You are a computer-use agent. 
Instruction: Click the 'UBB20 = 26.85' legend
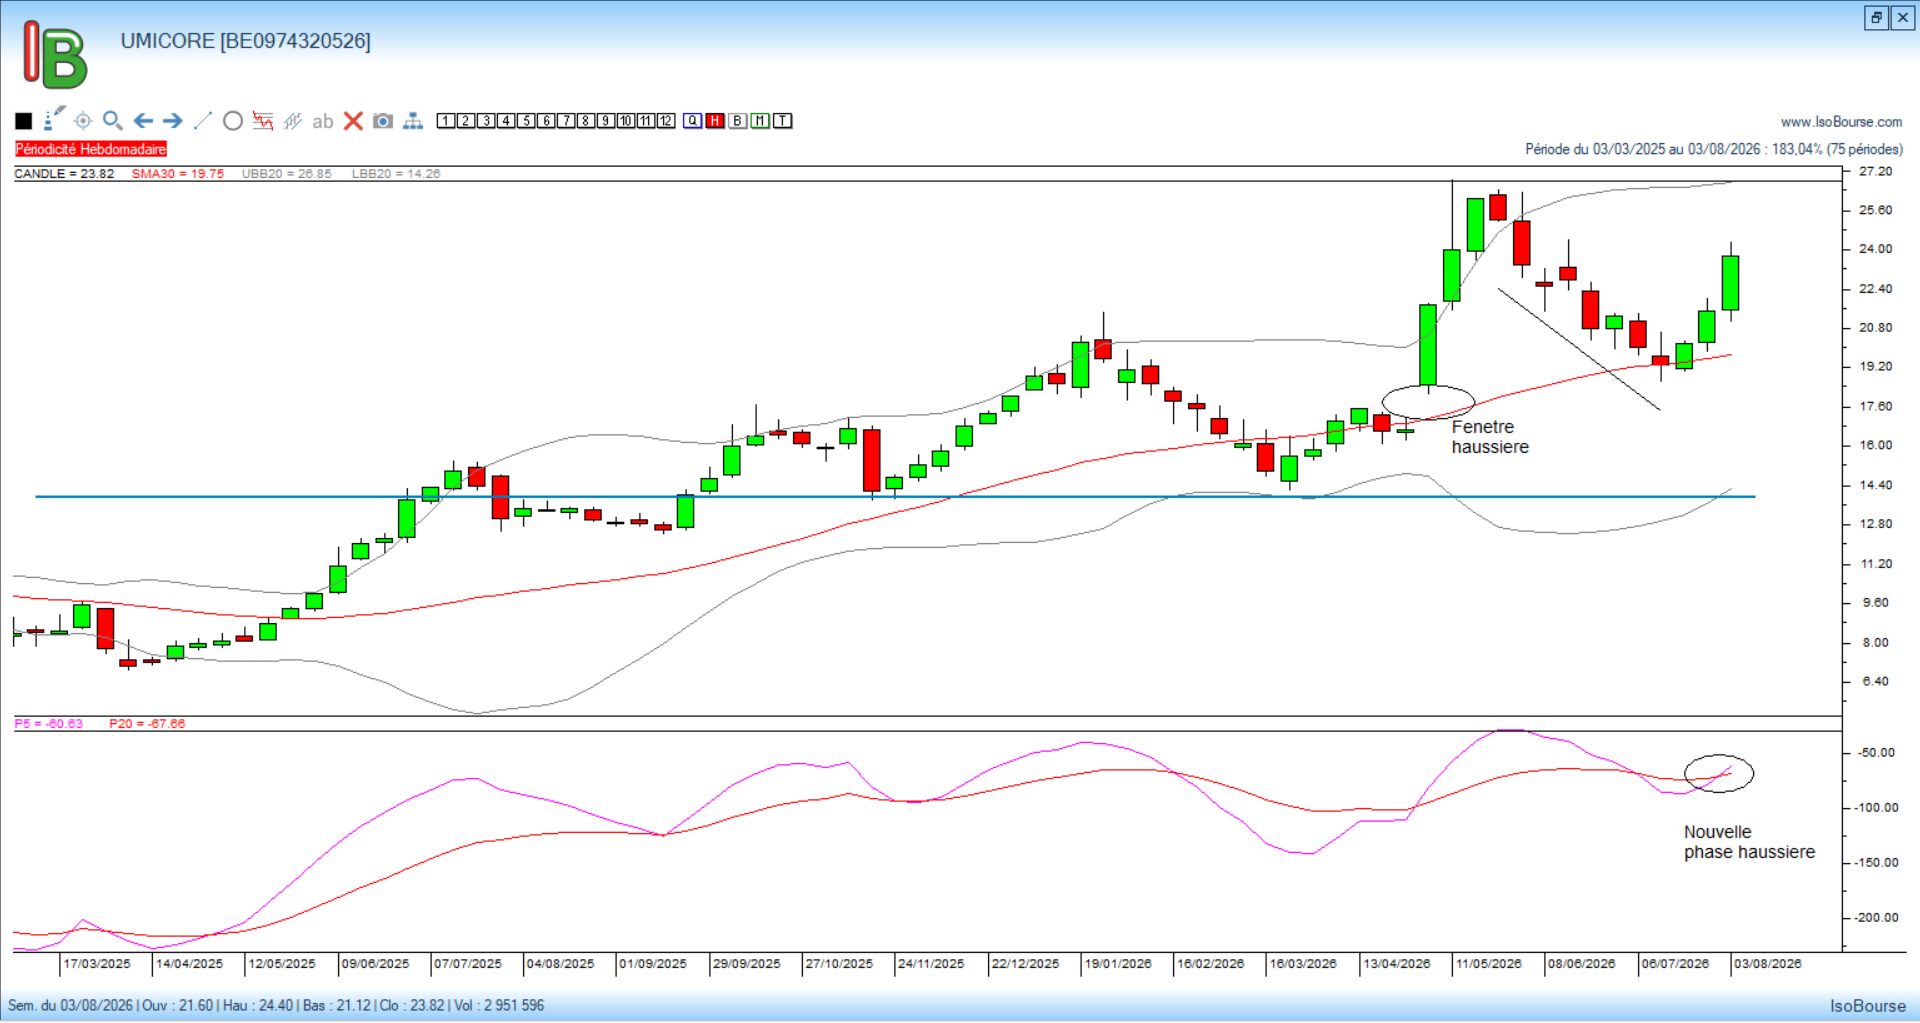point(287,174)
